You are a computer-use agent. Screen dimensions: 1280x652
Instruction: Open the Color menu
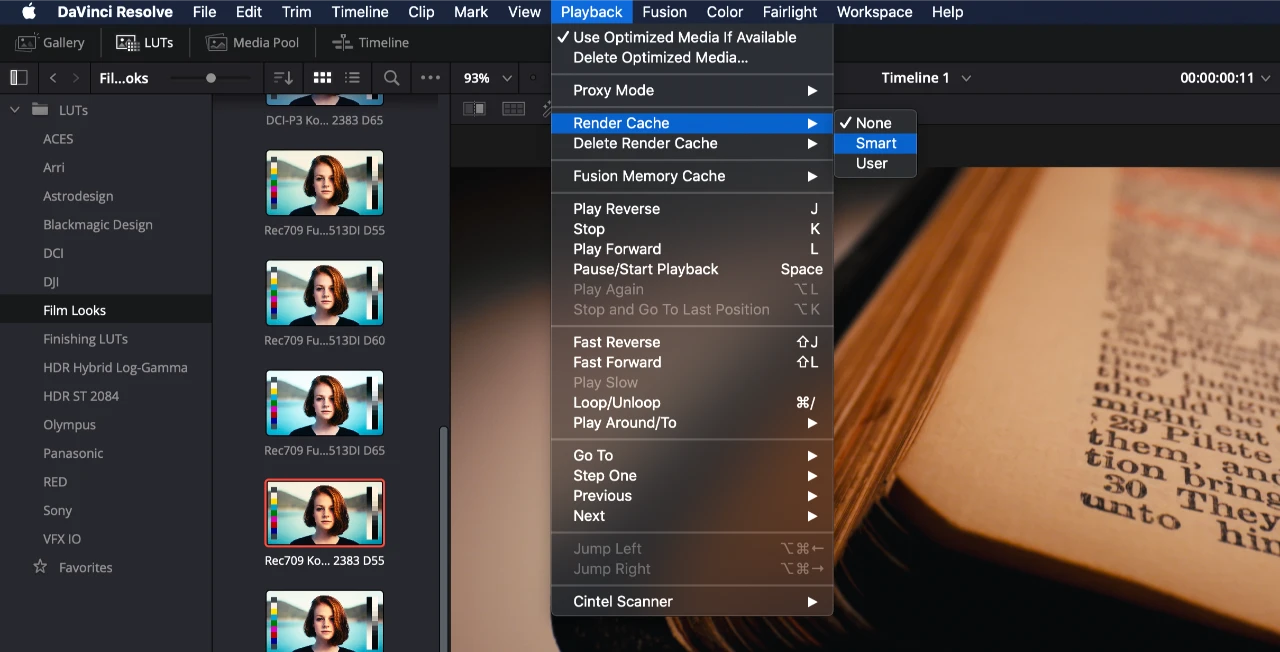click(x=724, y=12)
